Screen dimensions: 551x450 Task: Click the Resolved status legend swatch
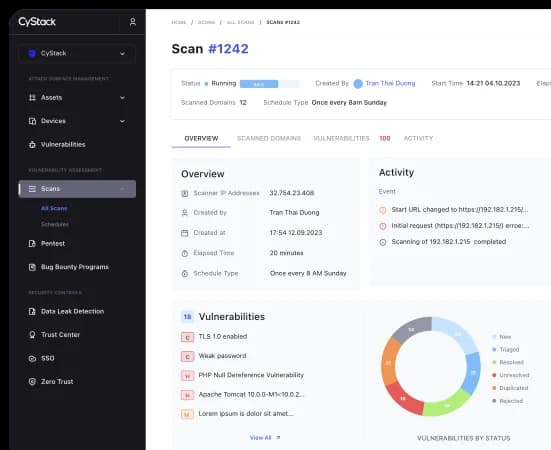click(x=494, y=362)
